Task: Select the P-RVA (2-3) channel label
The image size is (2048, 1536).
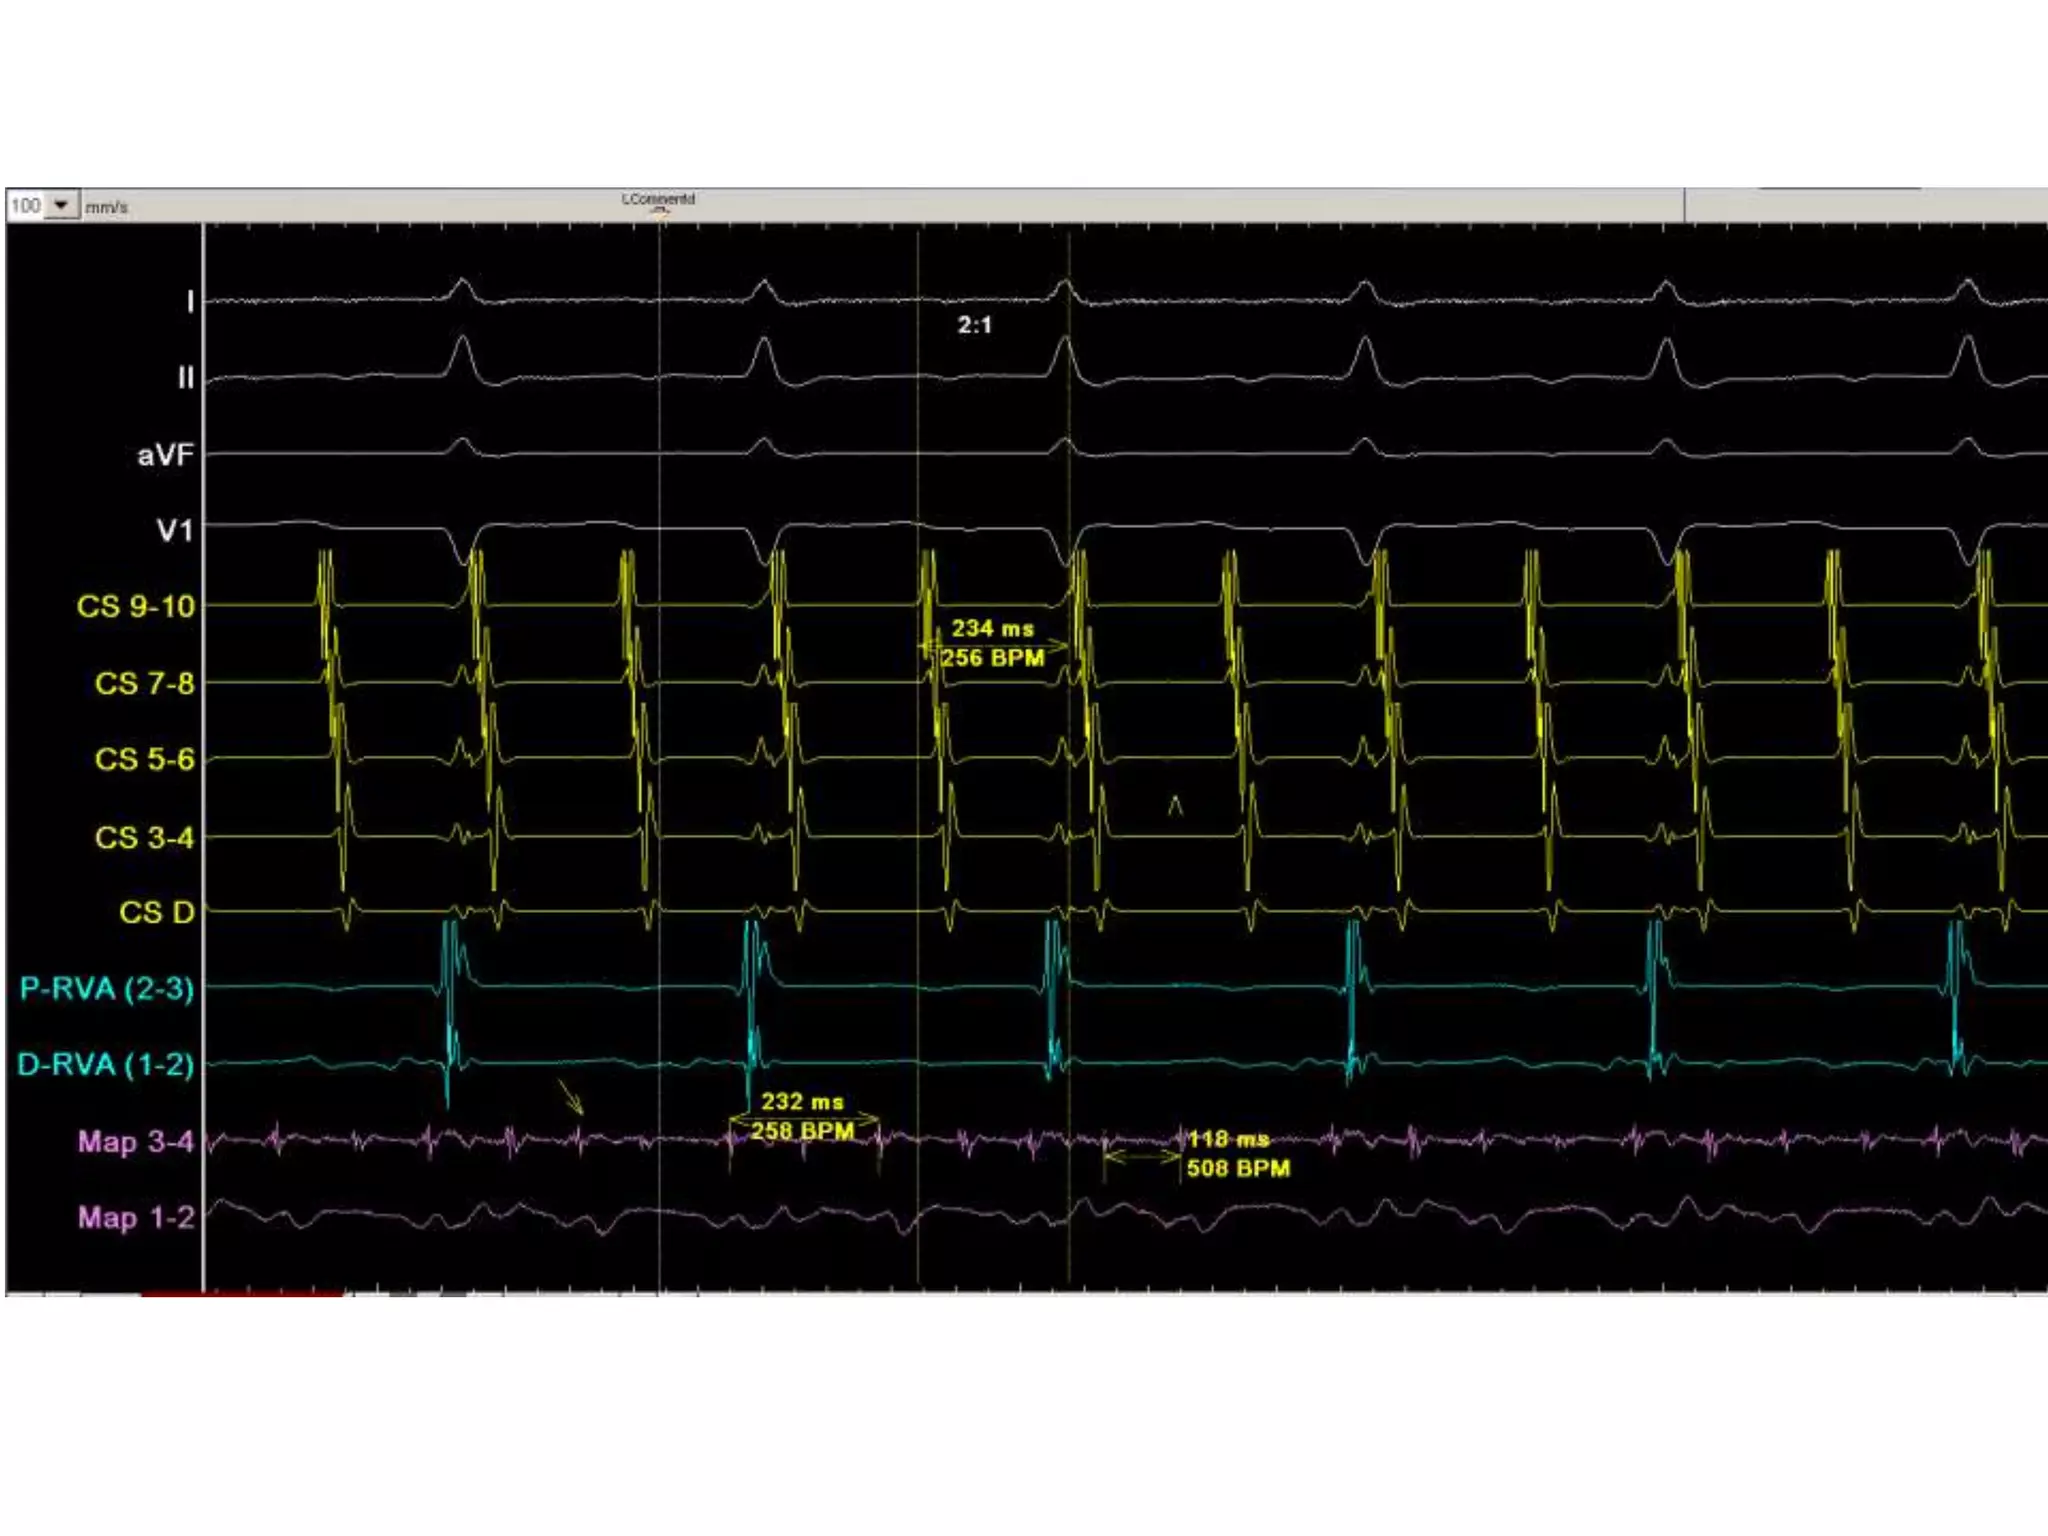Action: point(107,988)
